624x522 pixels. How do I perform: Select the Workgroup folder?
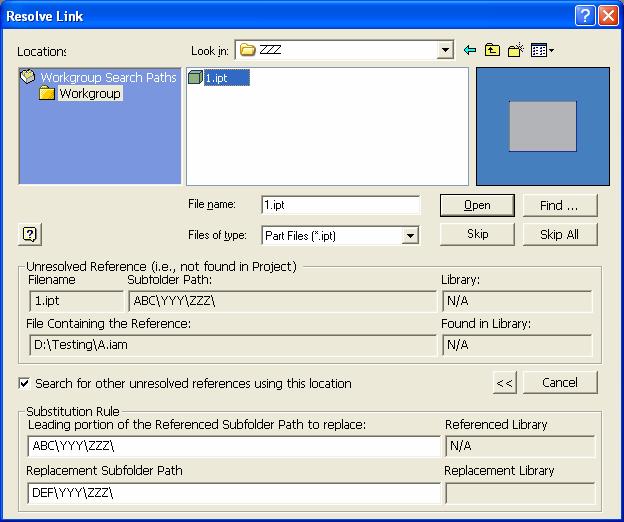tap(89, 94)
